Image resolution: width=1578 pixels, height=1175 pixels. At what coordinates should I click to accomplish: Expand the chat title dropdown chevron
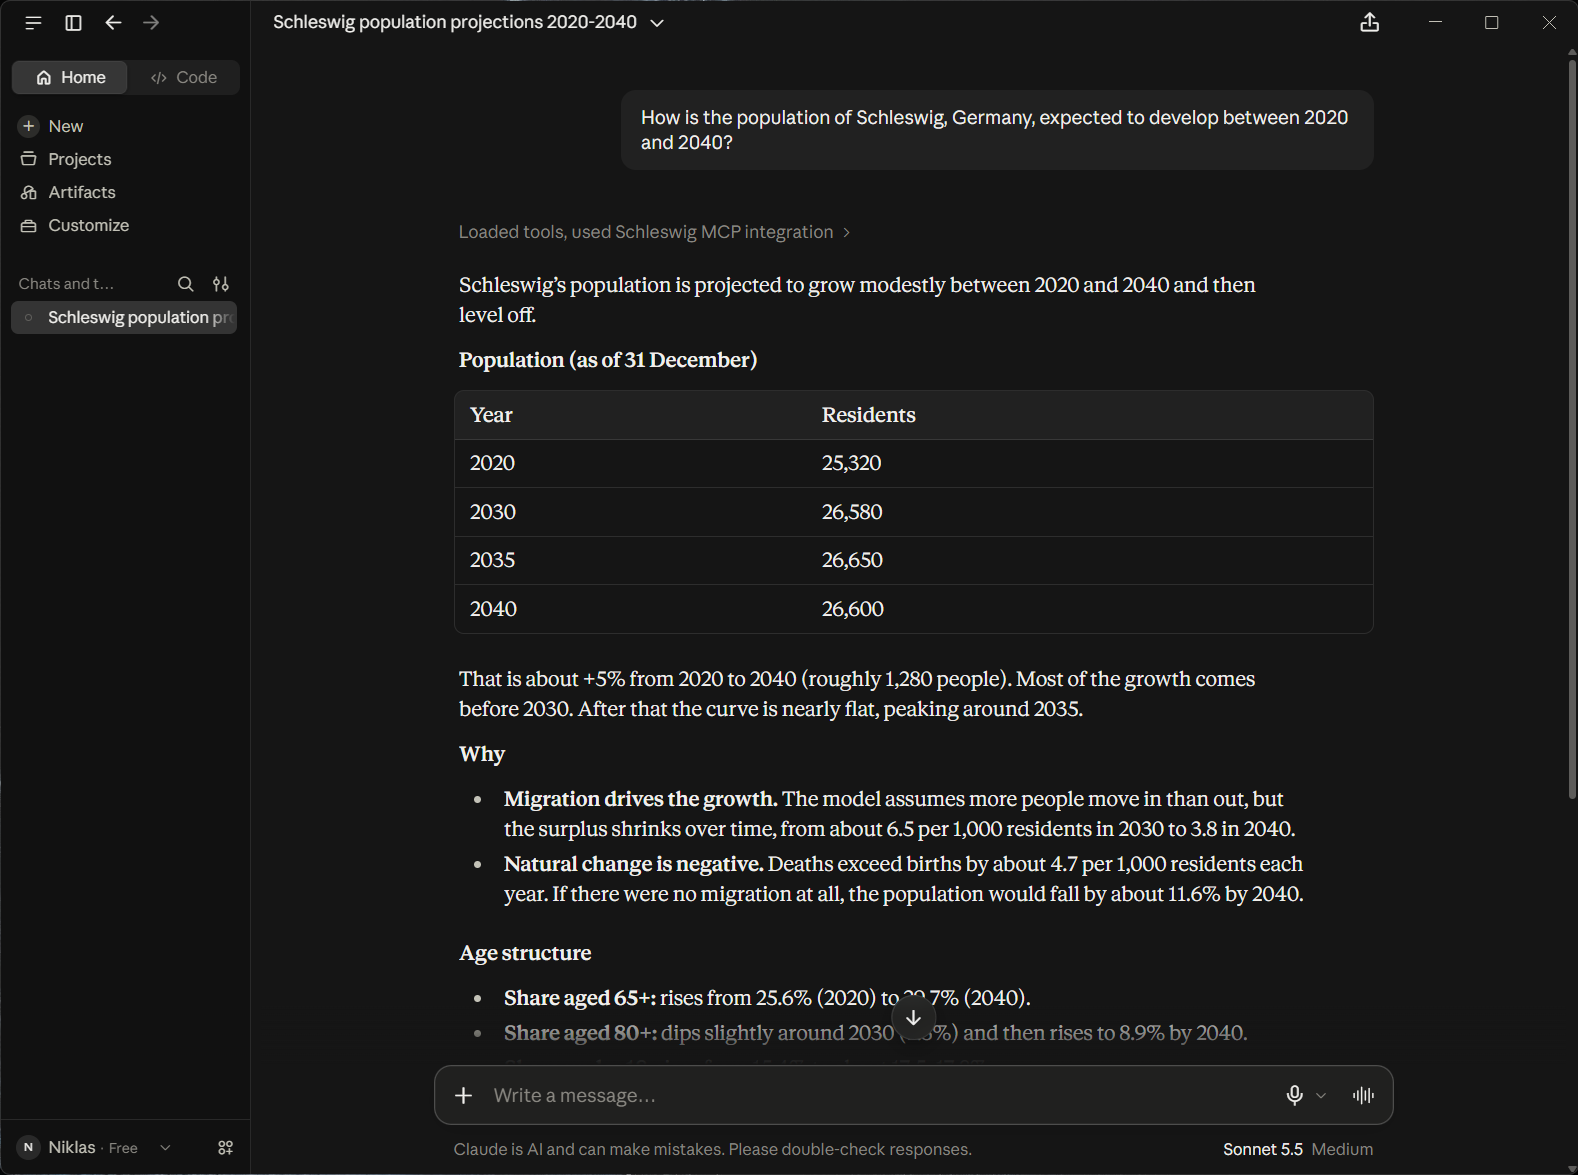(657, 23)
